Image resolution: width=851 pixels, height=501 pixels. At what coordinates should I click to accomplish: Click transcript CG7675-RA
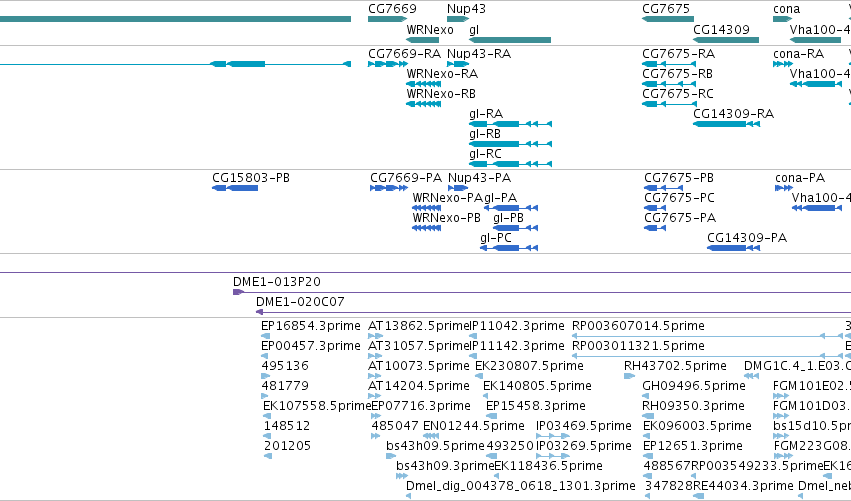click(x=678, y=54)
